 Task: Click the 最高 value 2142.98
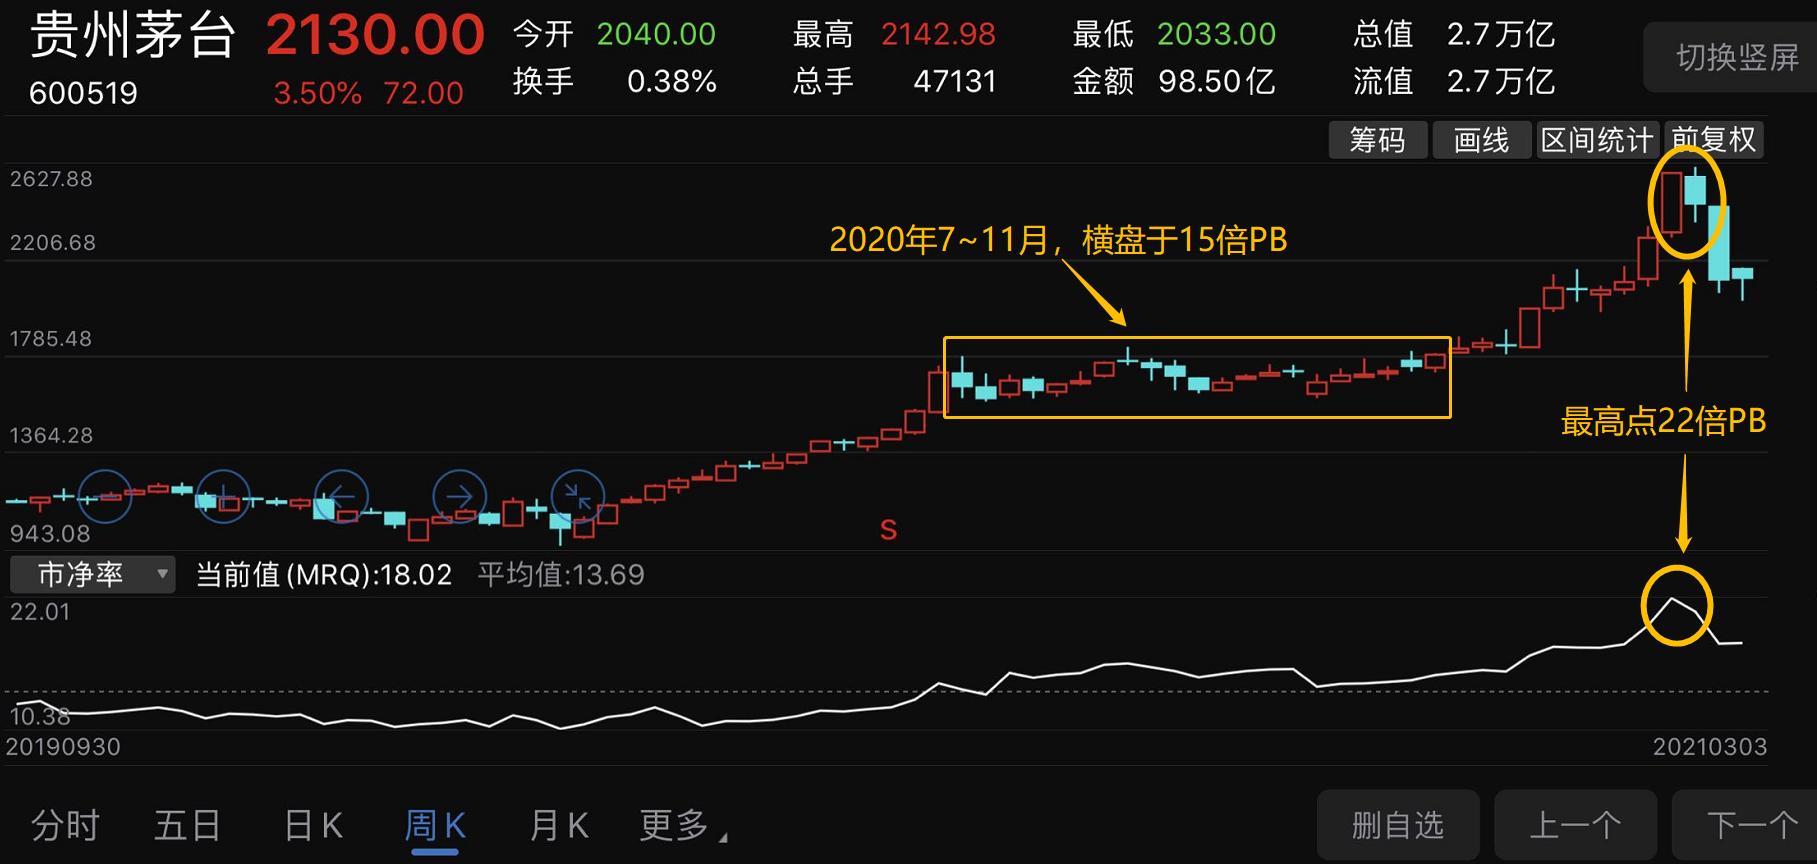[938, 35]
